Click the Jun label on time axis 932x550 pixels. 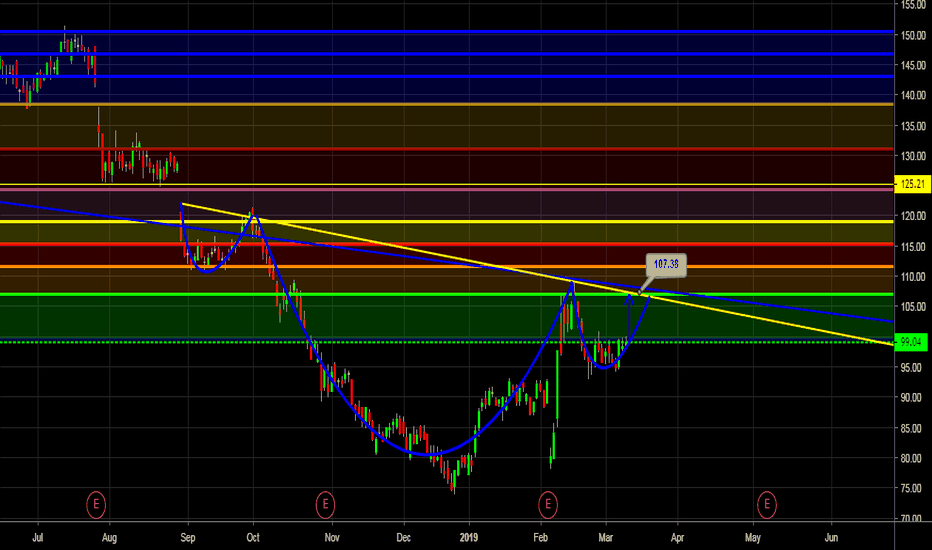[831, 538]
